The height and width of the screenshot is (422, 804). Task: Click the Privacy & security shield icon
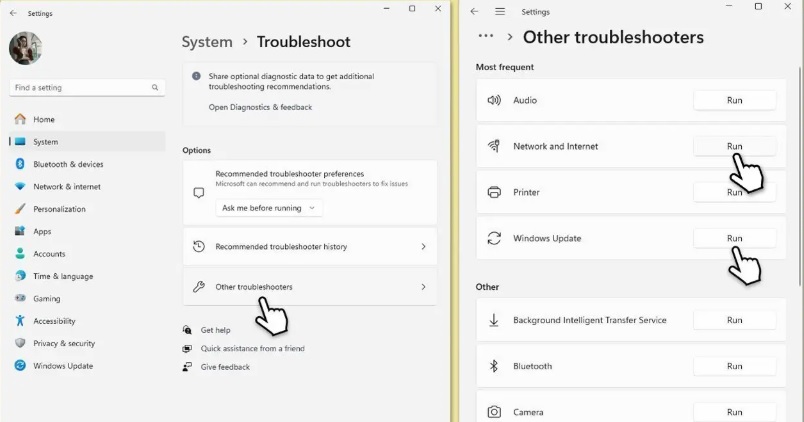(20, 343)
